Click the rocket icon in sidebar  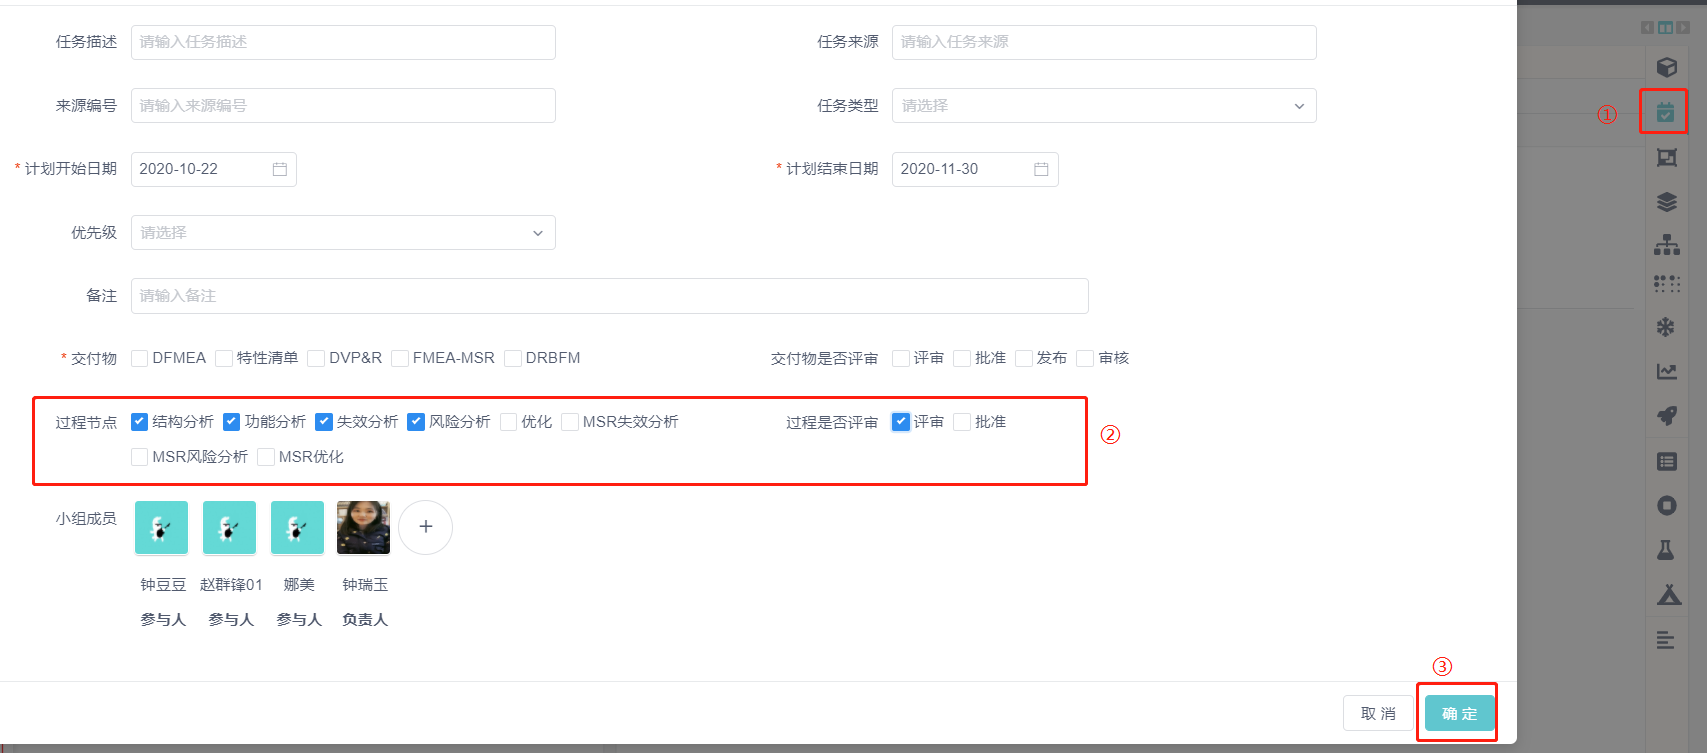tap(1666, 416)
